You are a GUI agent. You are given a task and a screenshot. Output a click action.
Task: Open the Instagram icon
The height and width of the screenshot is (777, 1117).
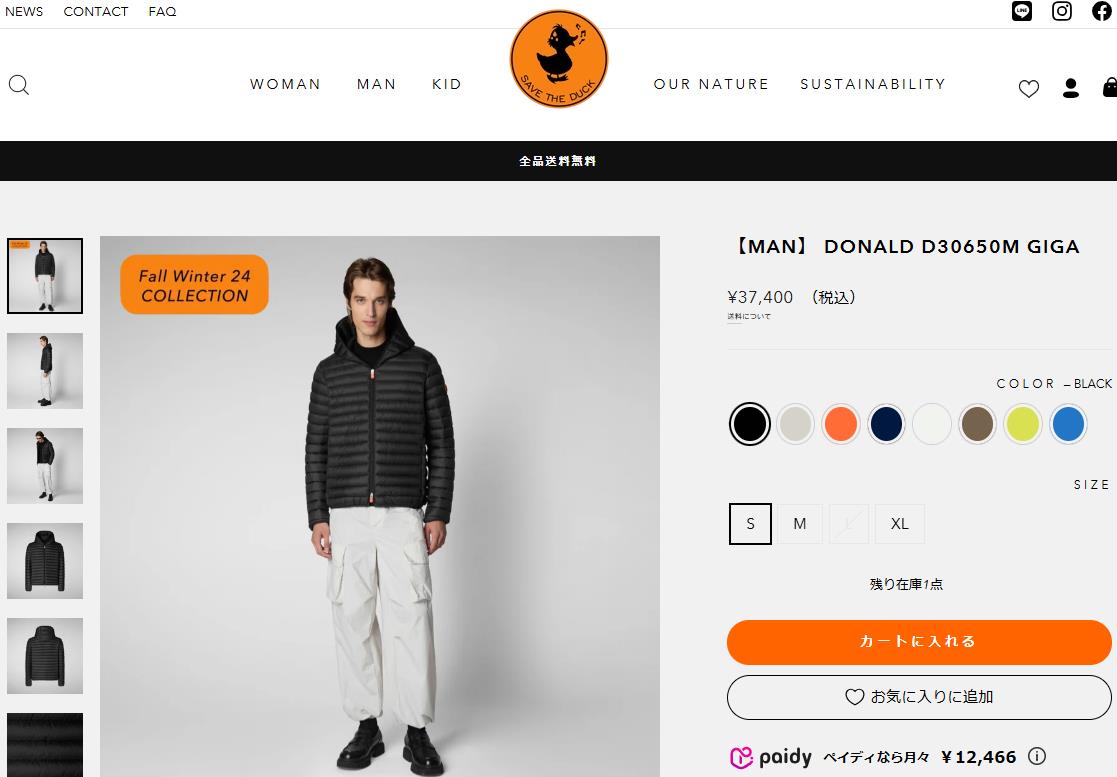pos(1061,11)
